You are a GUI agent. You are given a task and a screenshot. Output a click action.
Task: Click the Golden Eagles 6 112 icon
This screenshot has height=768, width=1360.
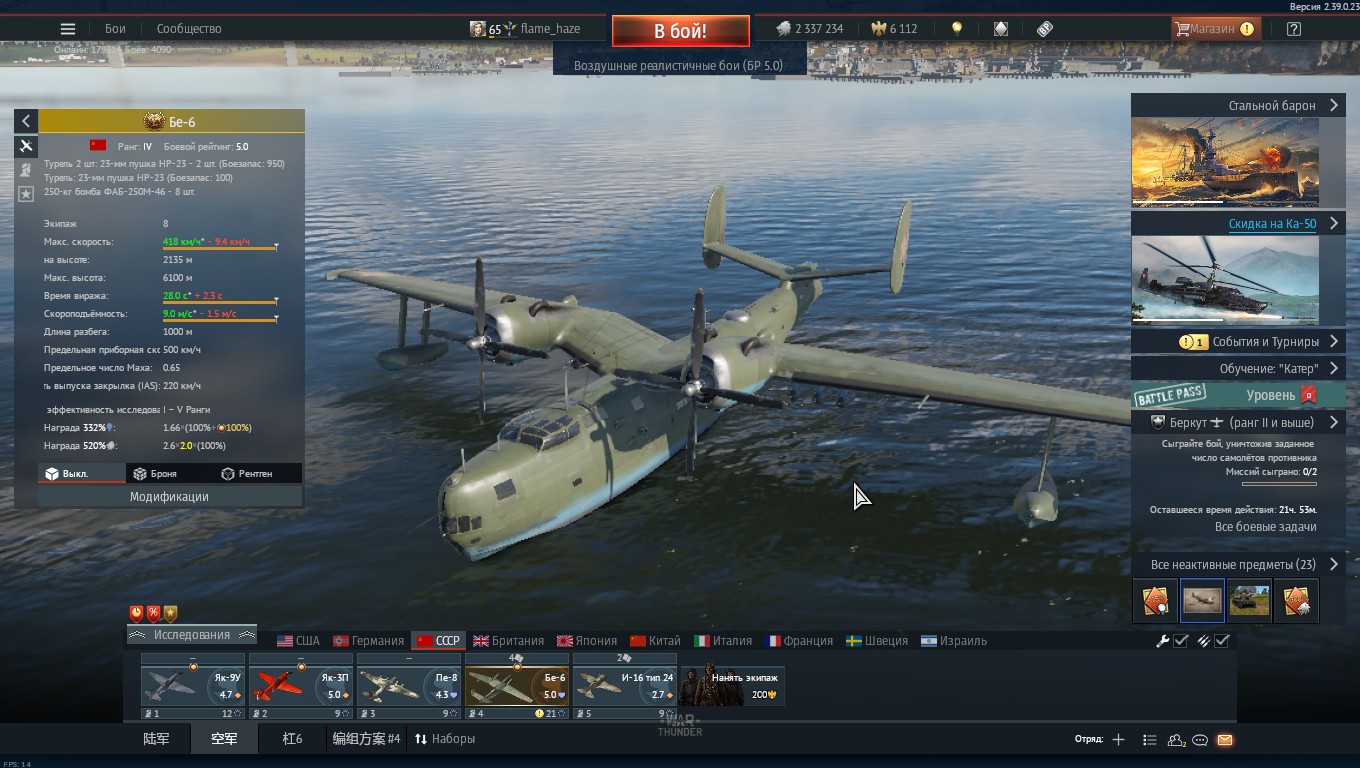pos(879,29)
